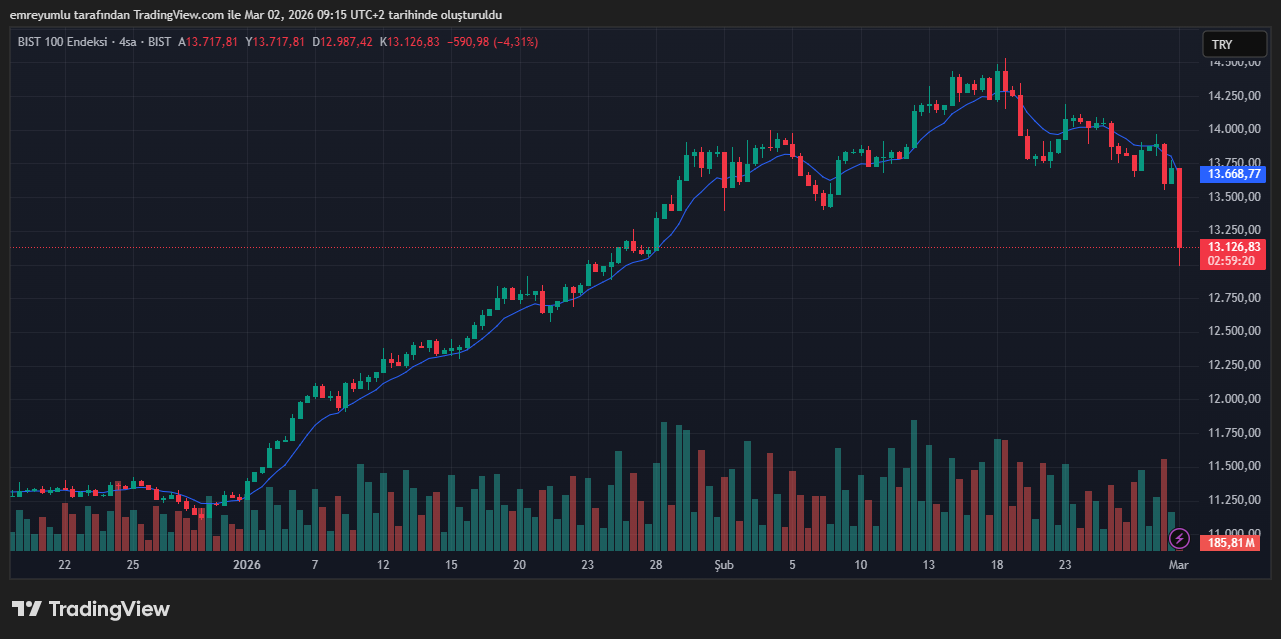
Task: Click the 28 date label on time axis
Action: pos(656,565)
